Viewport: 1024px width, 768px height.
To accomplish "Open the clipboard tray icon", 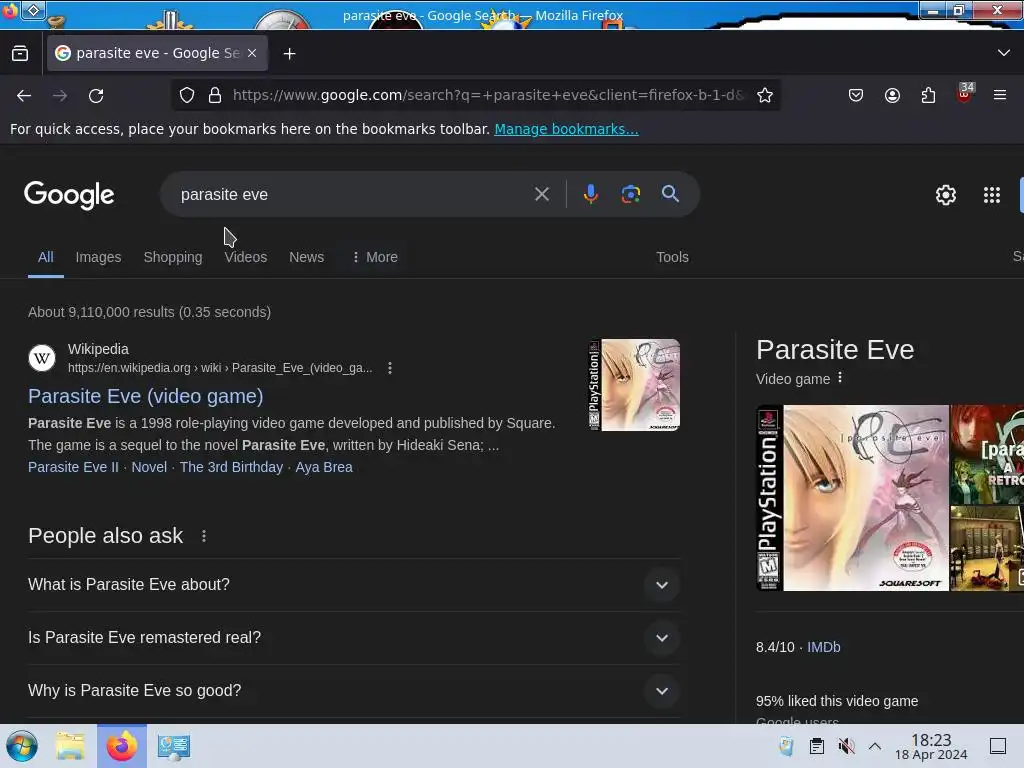I will point(816,746).
